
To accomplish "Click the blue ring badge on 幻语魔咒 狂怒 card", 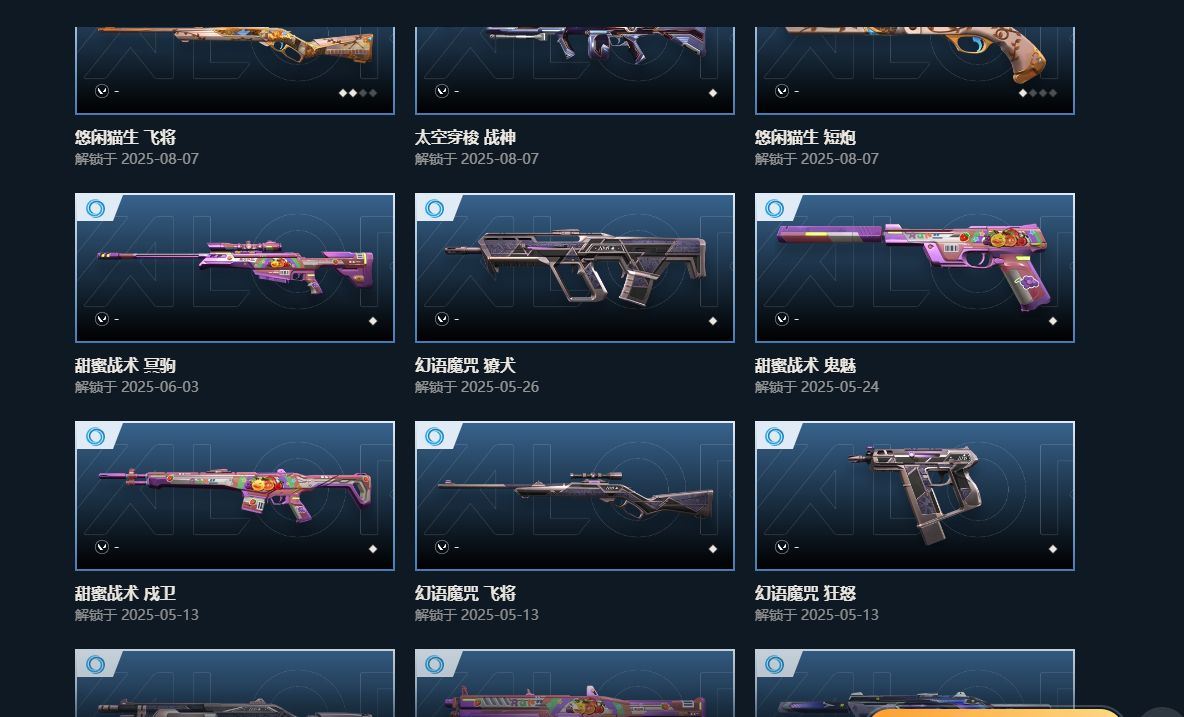I will click(775, 436).
